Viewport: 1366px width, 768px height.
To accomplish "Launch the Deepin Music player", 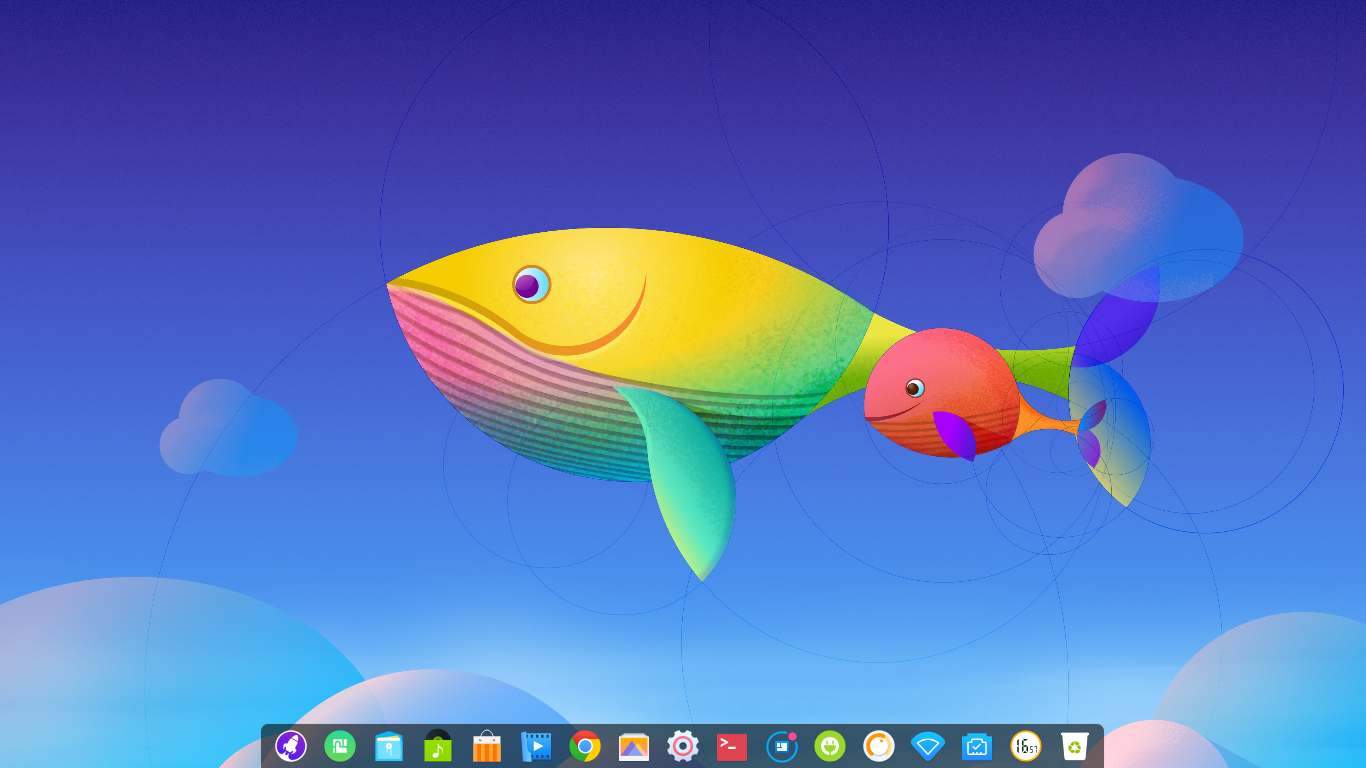I will tap(438, 746).
